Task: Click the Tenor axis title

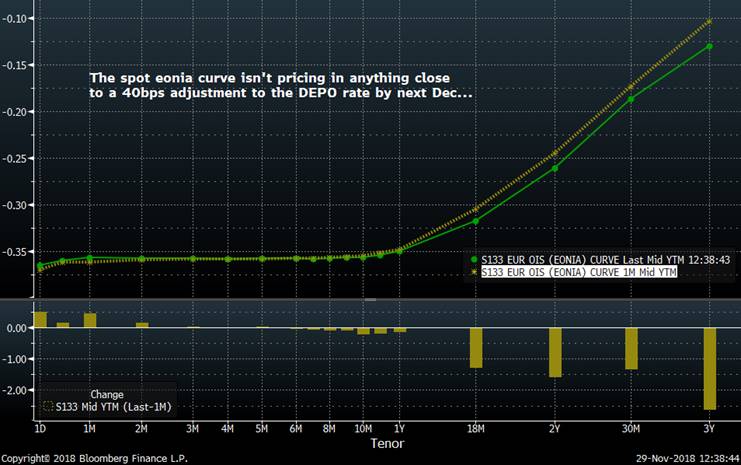Action: 387,443
